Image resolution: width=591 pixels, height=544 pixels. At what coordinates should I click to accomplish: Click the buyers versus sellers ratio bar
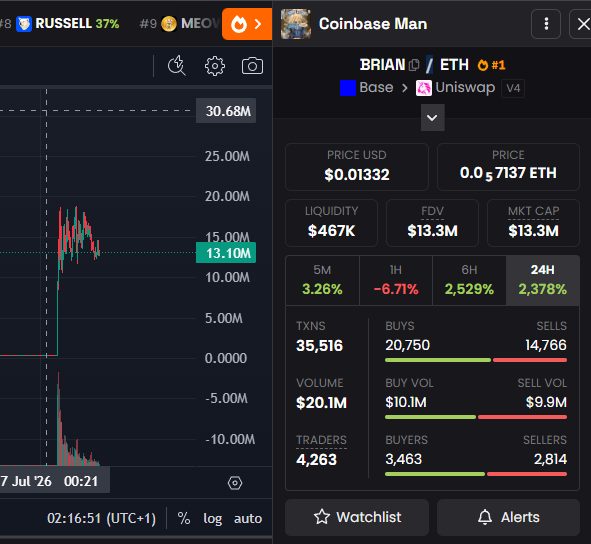tap(476, 474)
